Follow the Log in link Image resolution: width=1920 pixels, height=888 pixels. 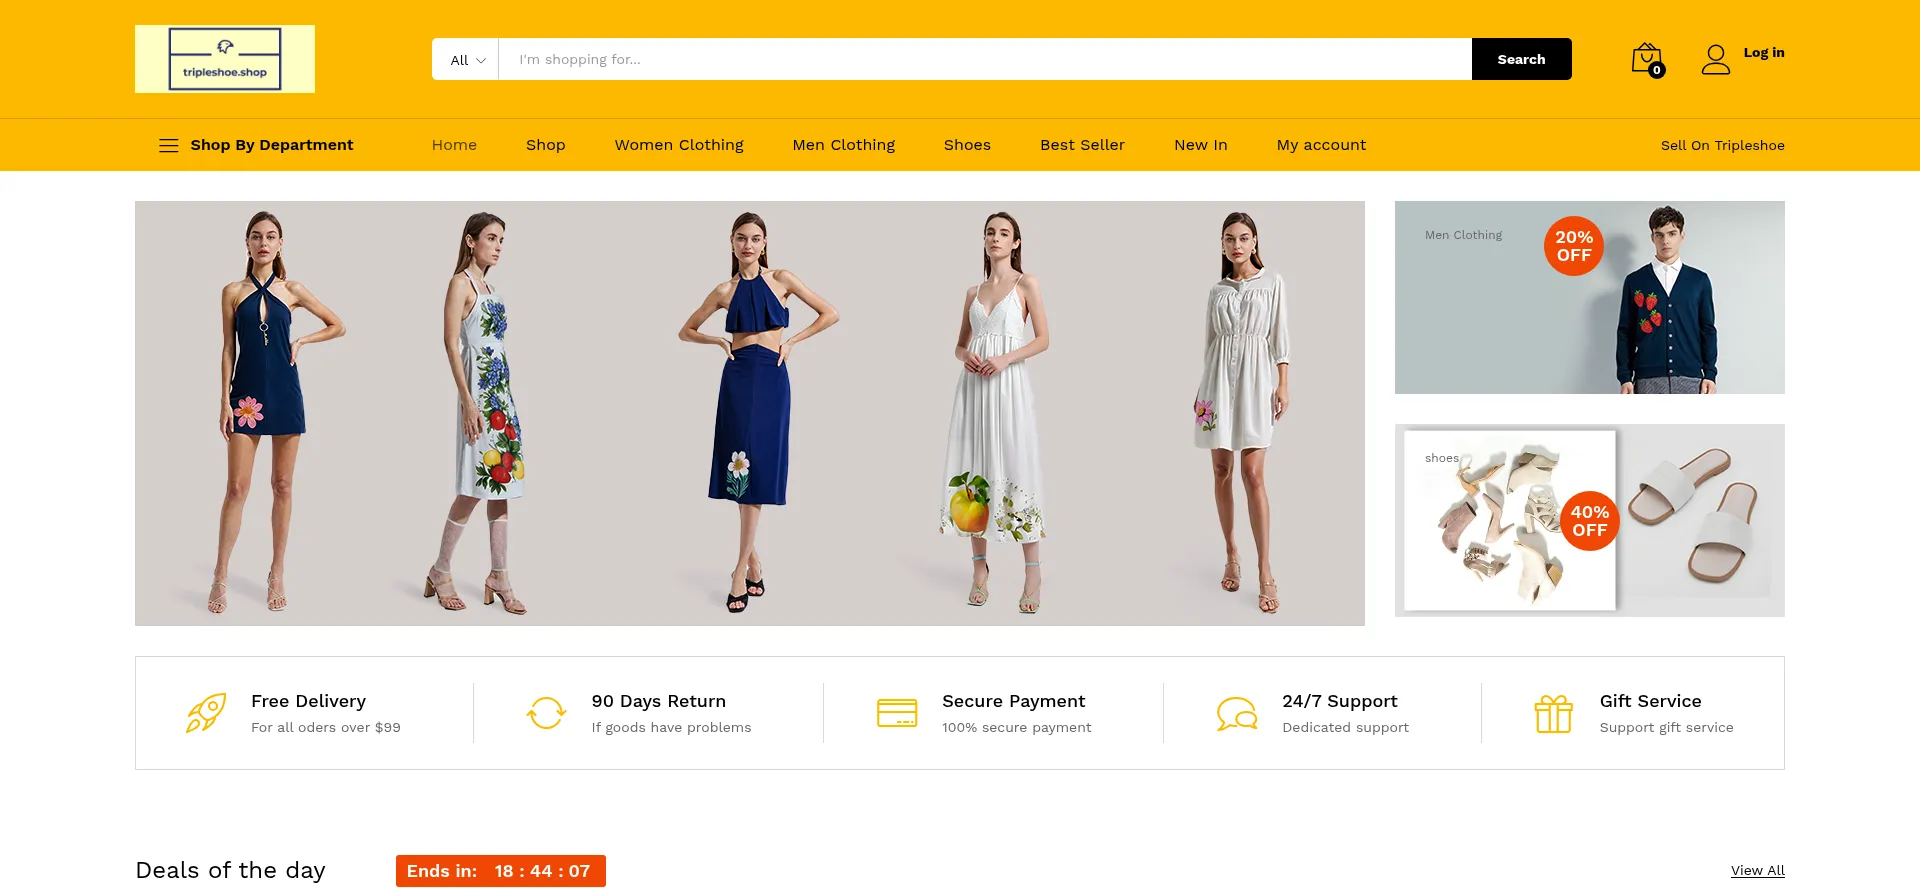click(x=1763, y=53)
